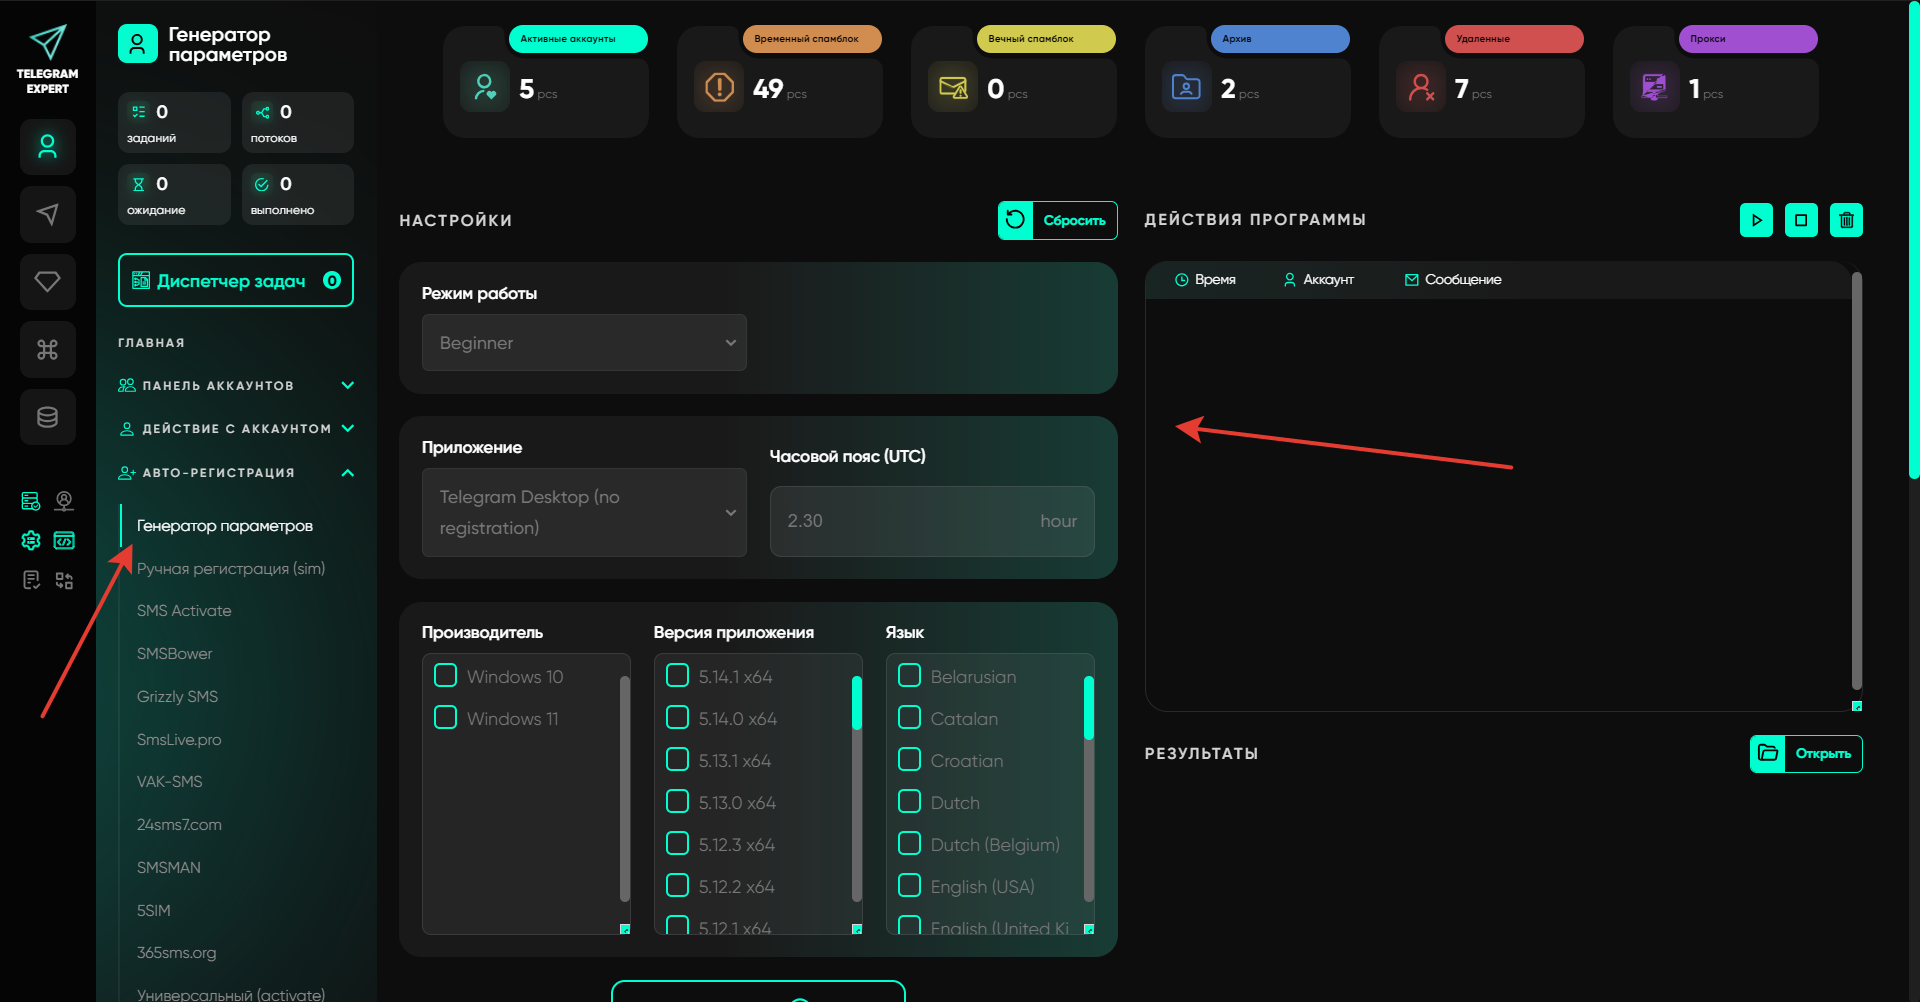Open the Beginner work mode dropdown
1920x1002 pixels.
pyautogui.click(x=584, y=343)
